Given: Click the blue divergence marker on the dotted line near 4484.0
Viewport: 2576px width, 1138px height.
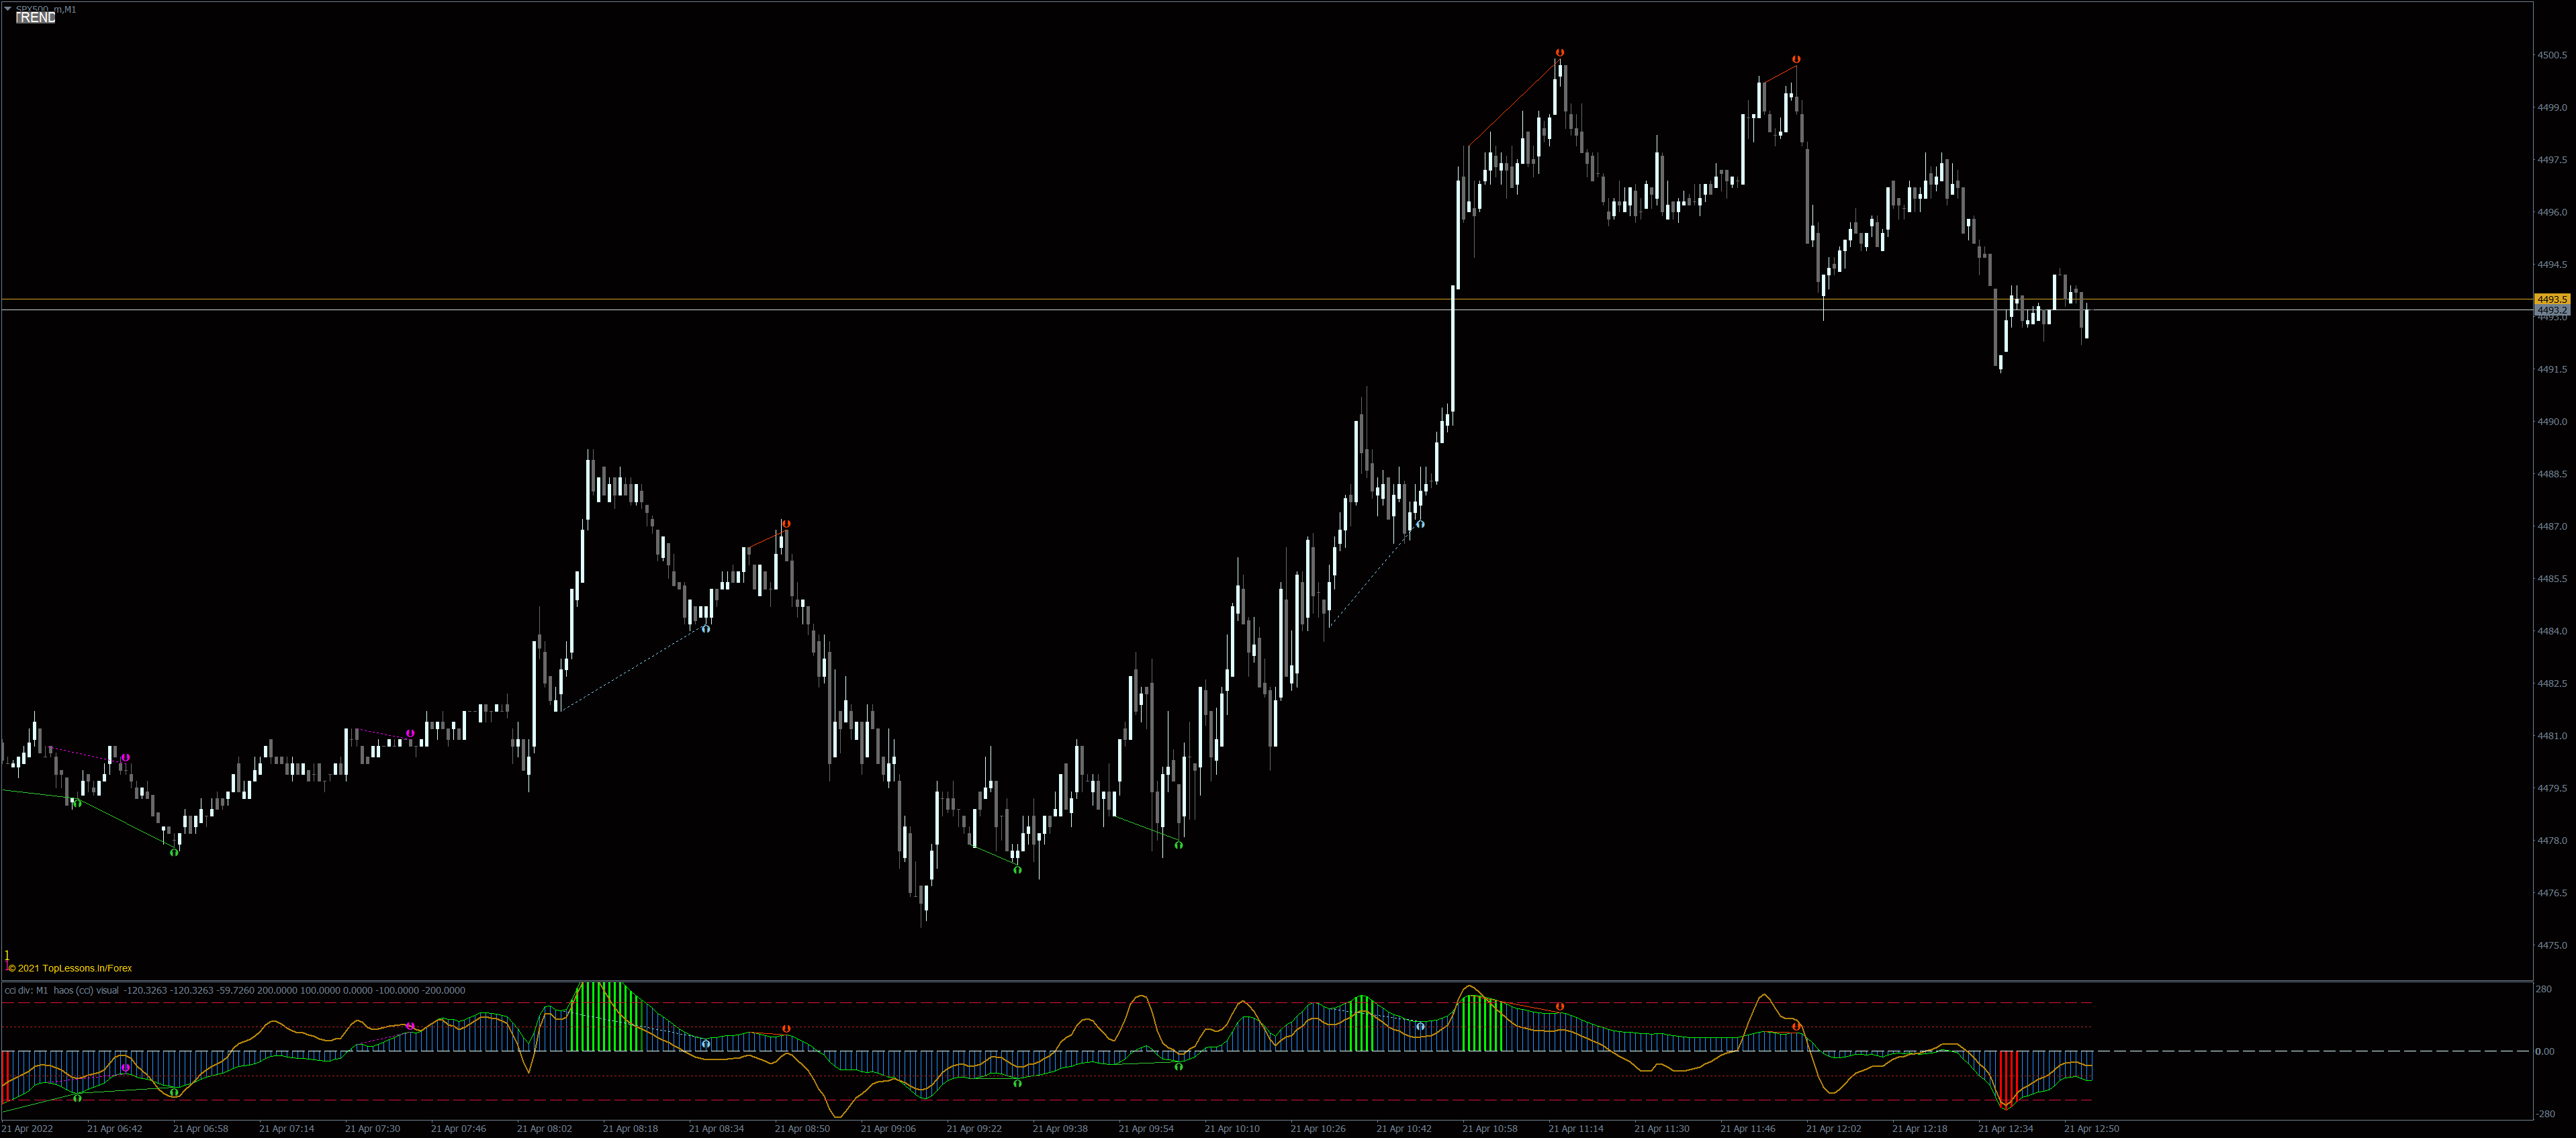Looking at the screenshot, I should 706,629.
